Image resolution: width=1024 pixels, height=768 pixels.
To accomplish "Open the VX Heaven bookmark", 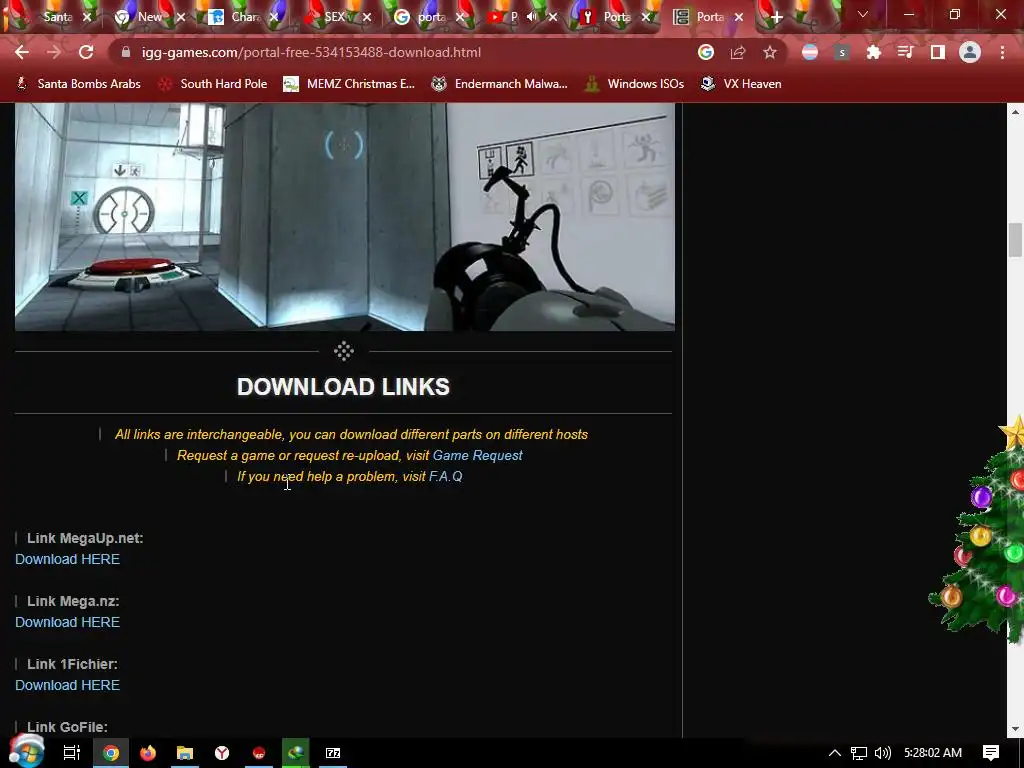I will [x=741, y=84].
